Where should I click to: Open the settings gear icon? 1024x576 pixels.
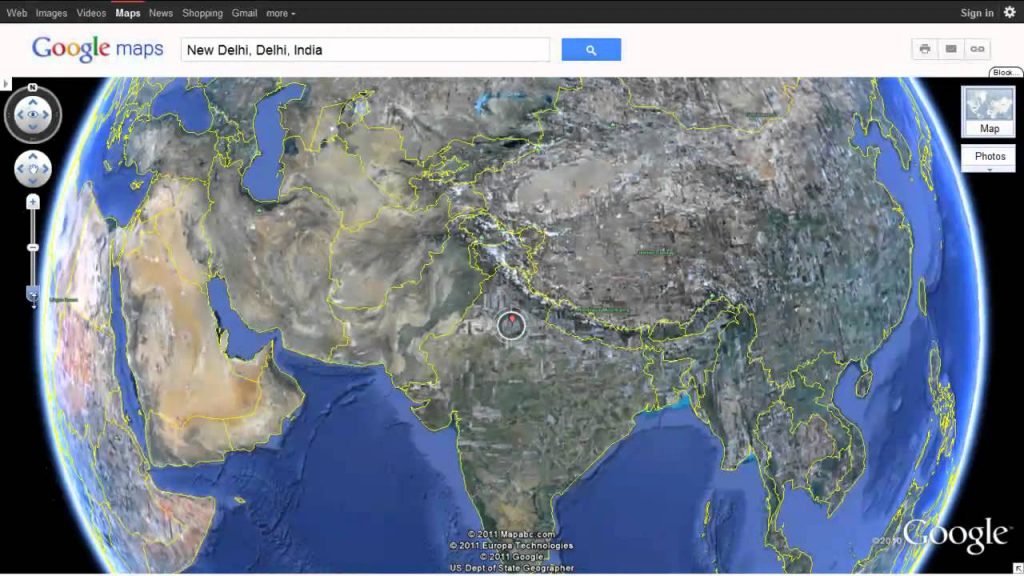pyautogui.click(x=1010, y=12)
